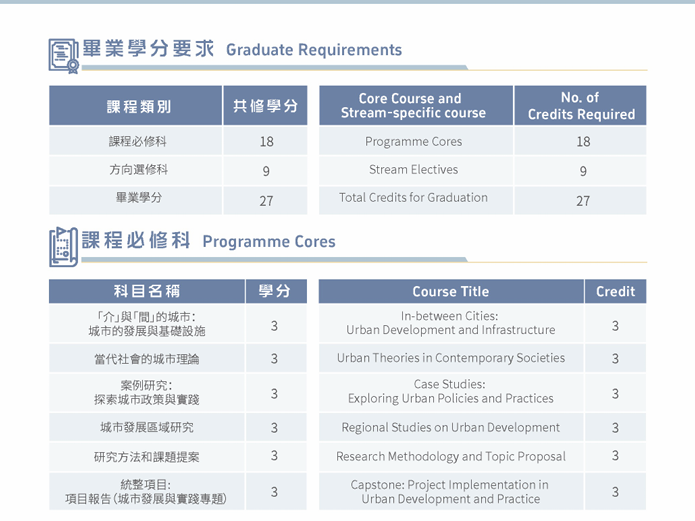Click credit 3 beside In-between Cities

tap(615, 325)
